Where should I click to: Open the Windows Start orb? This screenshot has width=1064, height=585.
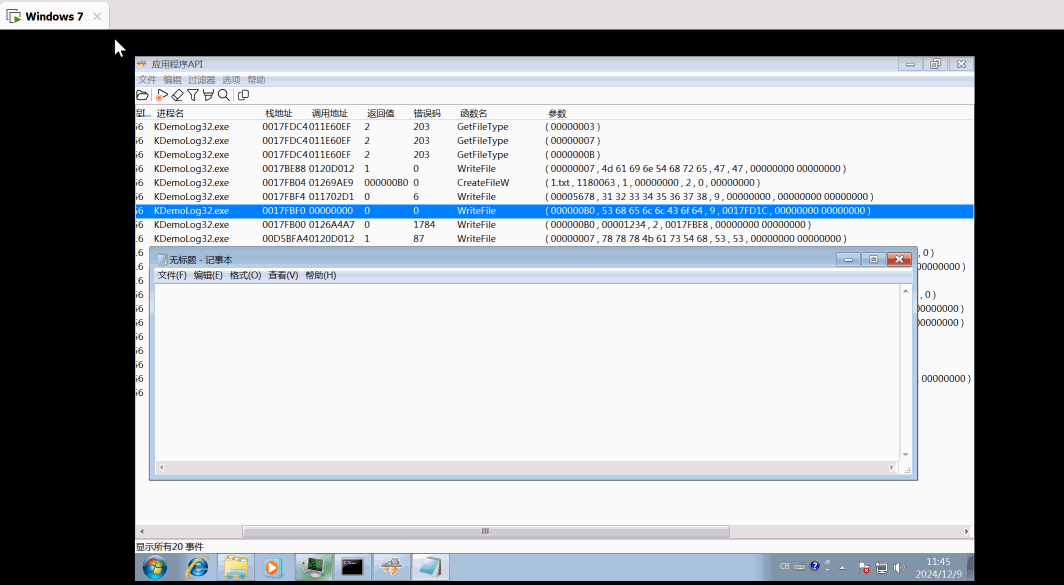coord(155,567)
